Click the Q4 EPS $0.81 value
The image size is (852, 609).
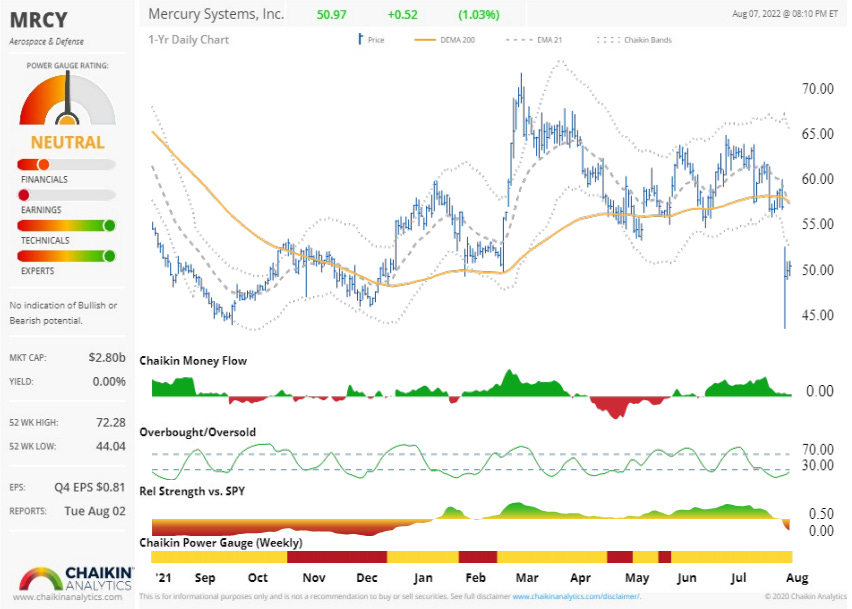click(x=90, y=487)
